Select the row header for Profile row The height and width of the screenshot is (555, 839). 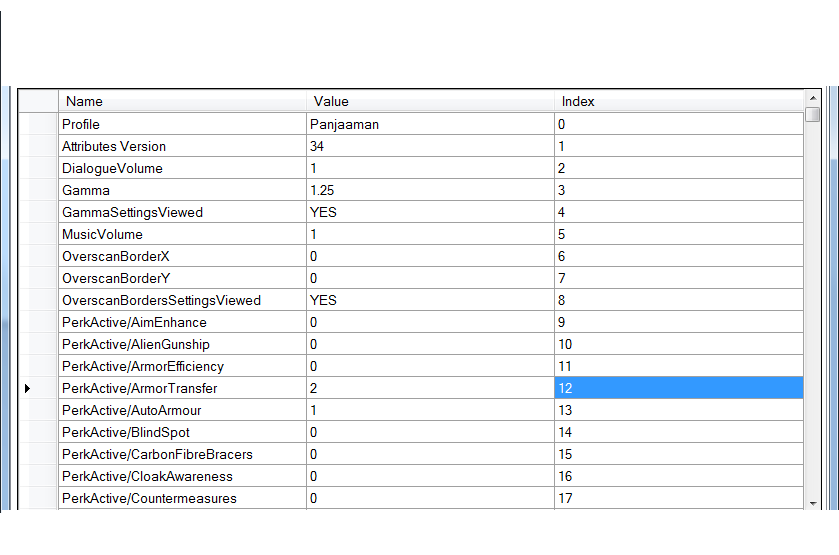point(38,124)
